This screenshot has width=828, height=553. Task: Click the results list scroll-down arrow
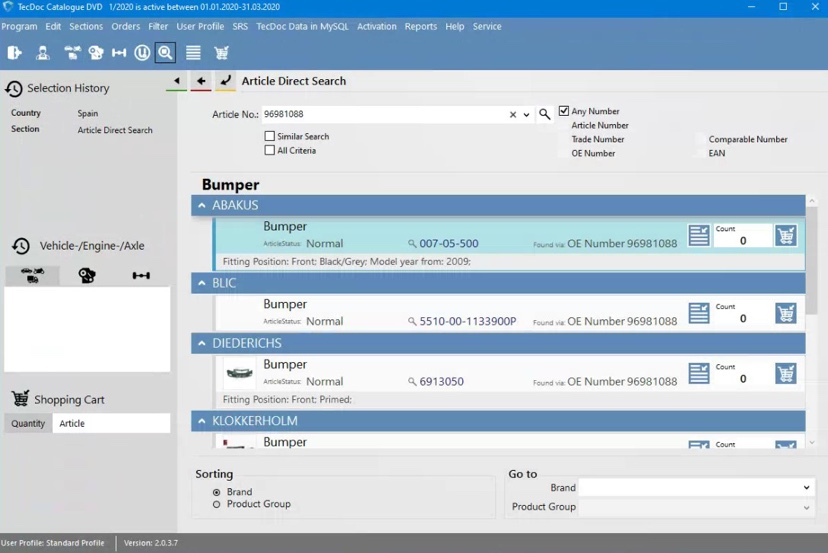tap(812, 443)
